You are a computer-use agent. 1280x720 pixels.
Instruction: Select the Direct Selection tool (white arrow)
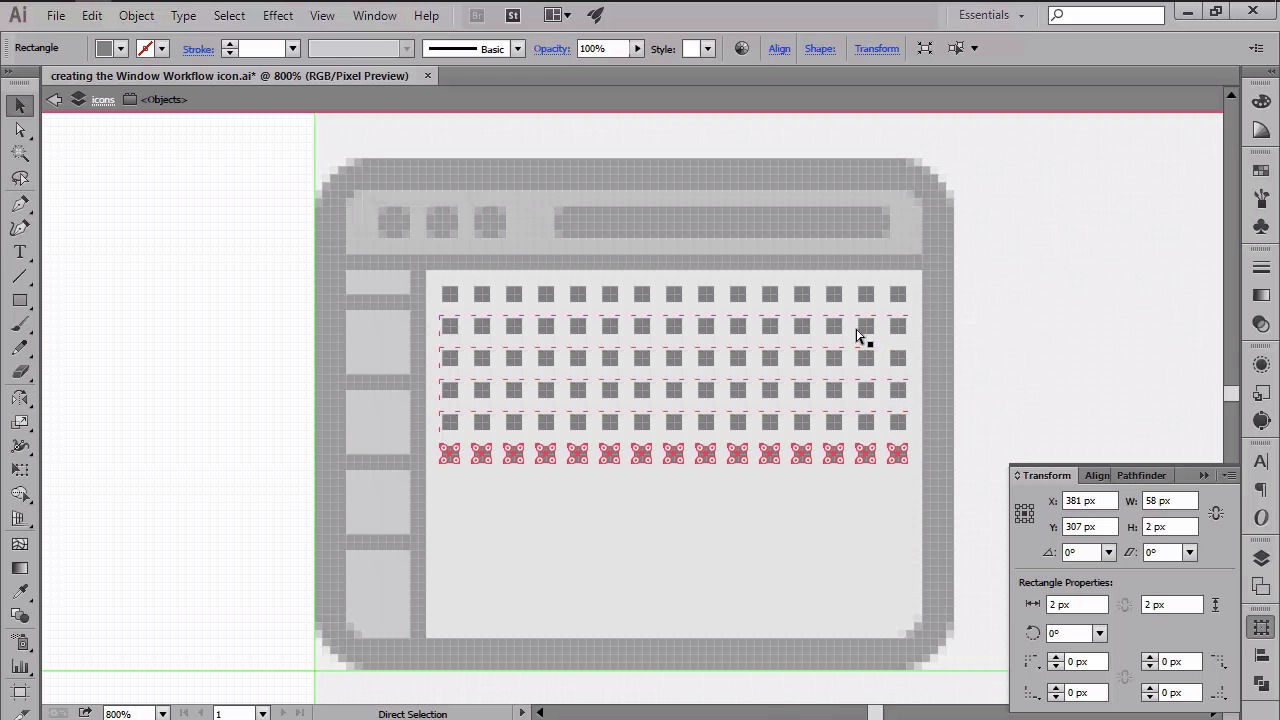point(20,130)
